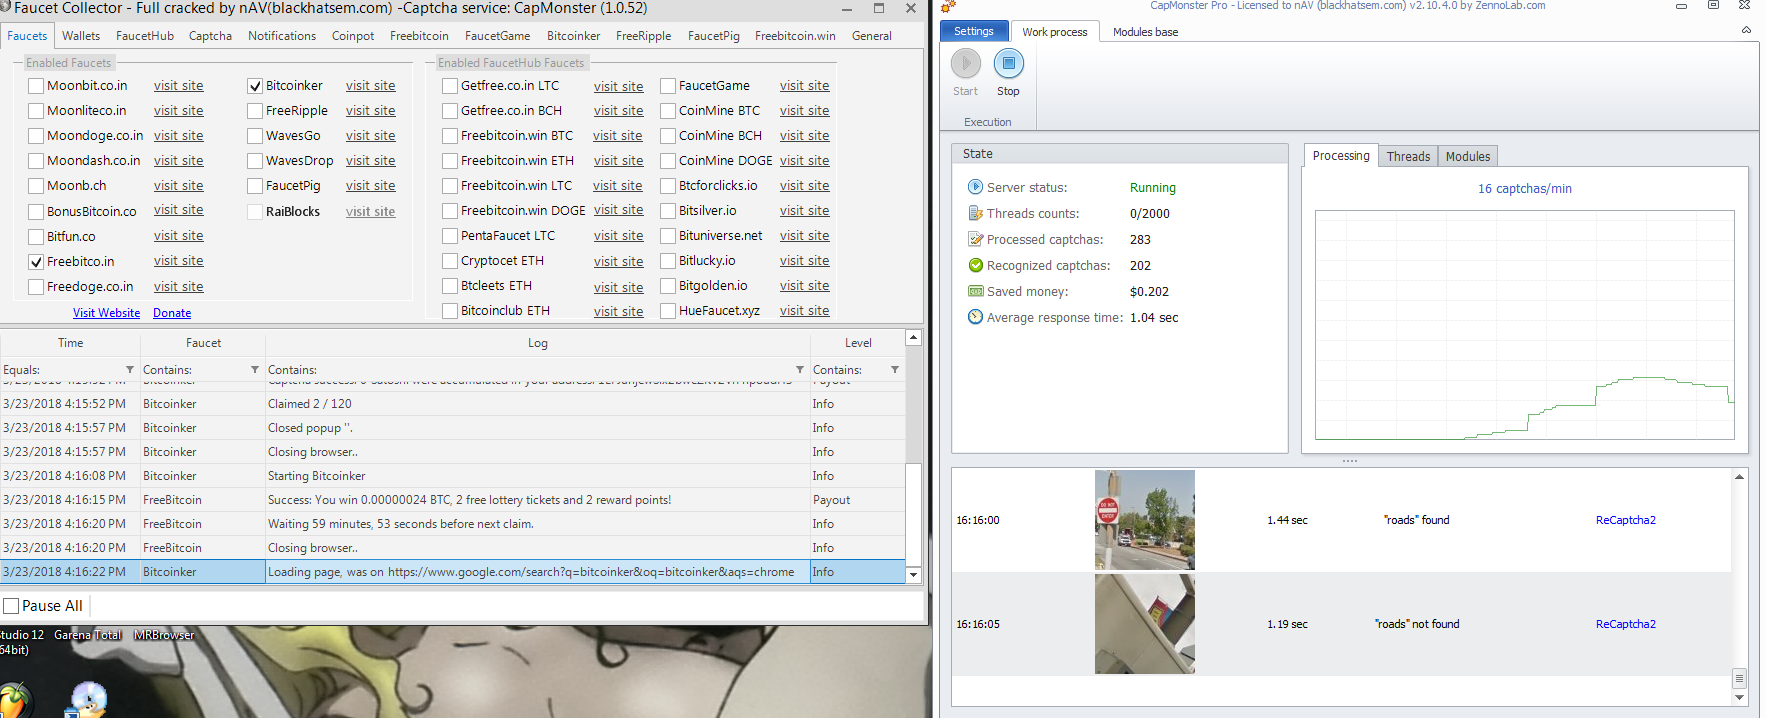Switch to the Threads tab
Viewport: 1778px width, 718px height.
coord(1408,156)
